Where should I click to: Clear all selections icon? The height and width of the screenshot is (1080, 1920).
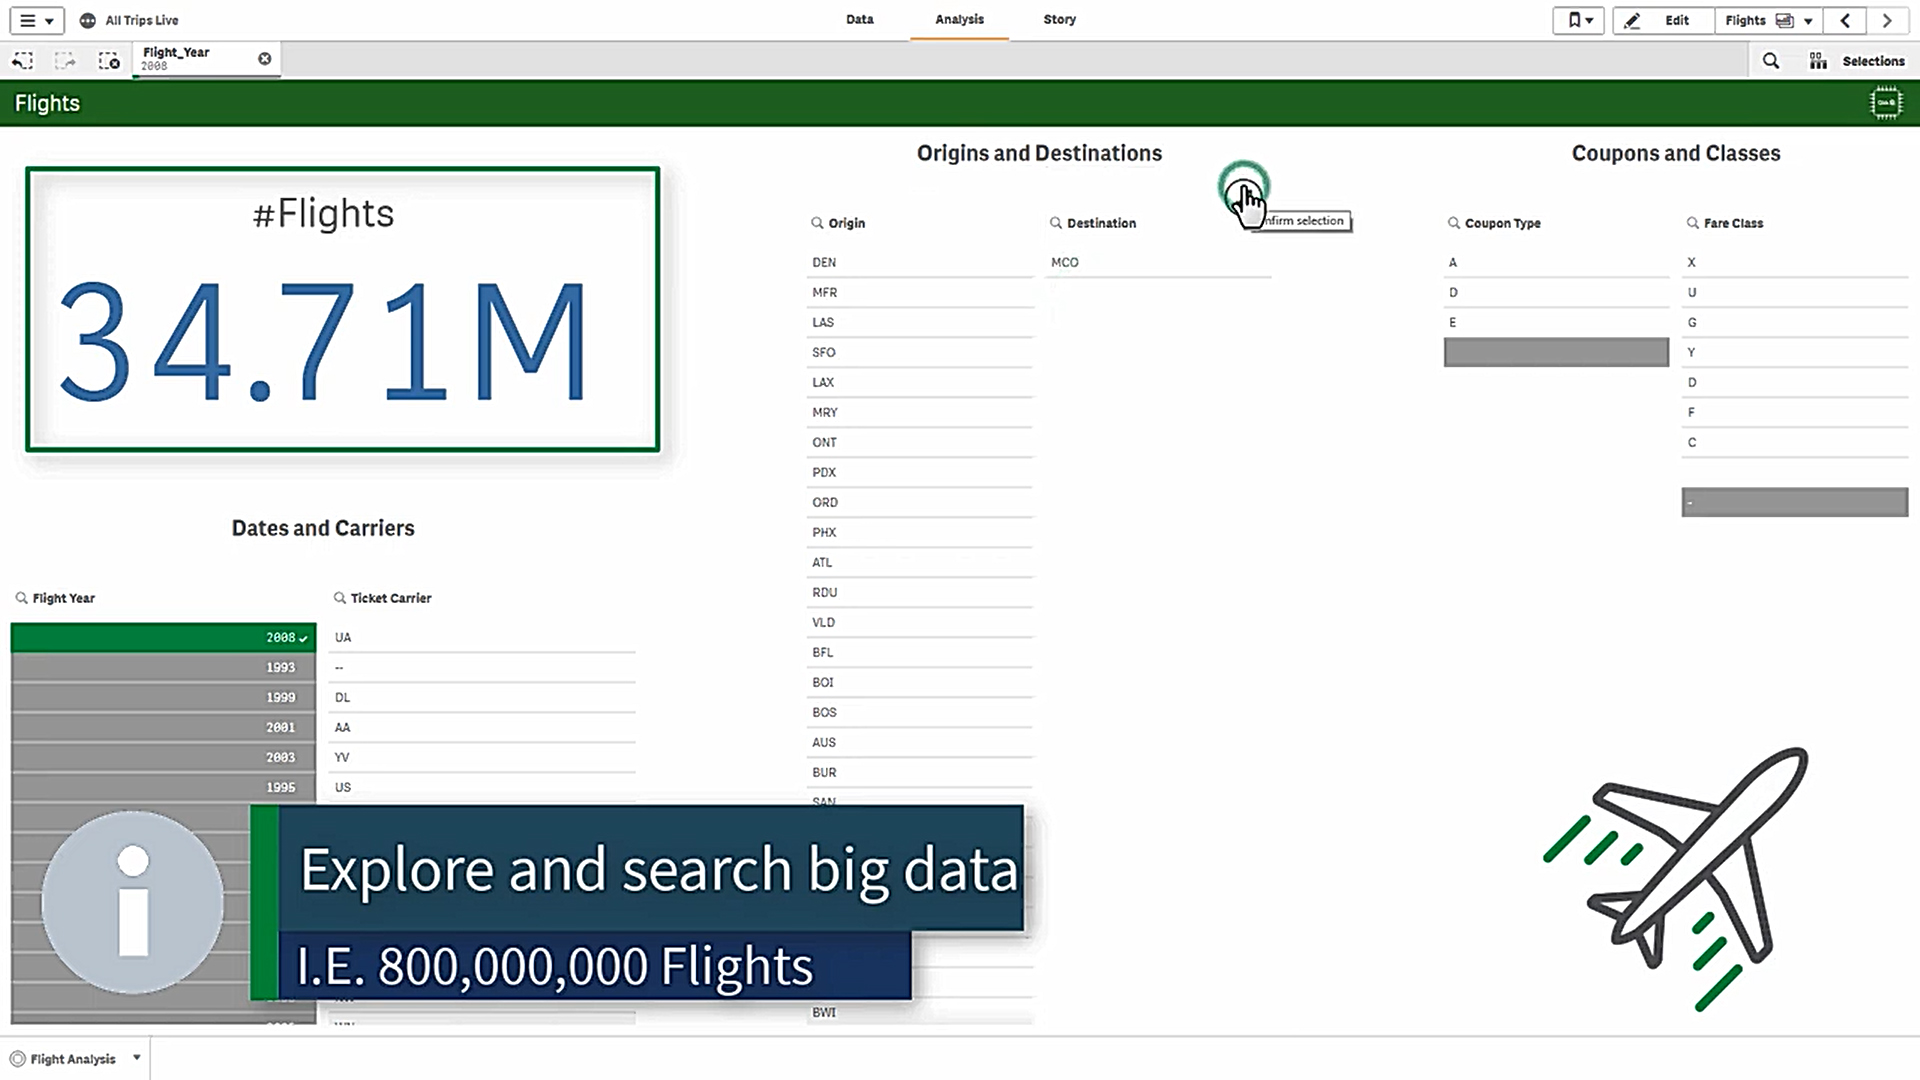pyautogui.click(x=109, y=61)
